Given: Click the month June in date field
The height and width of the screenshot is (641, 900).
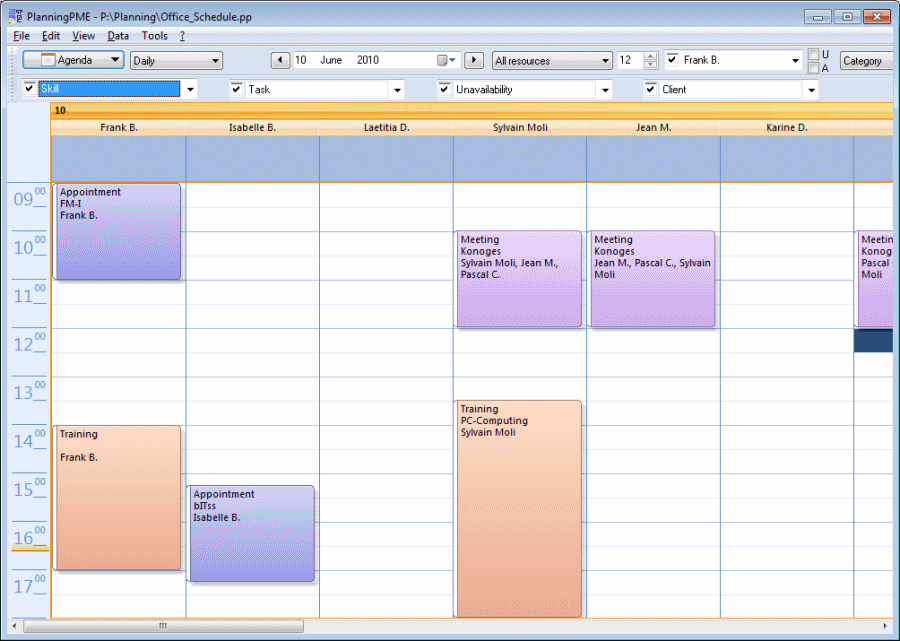Looking at the screenshot, I should pyautogui.click(x=331, y=60).
